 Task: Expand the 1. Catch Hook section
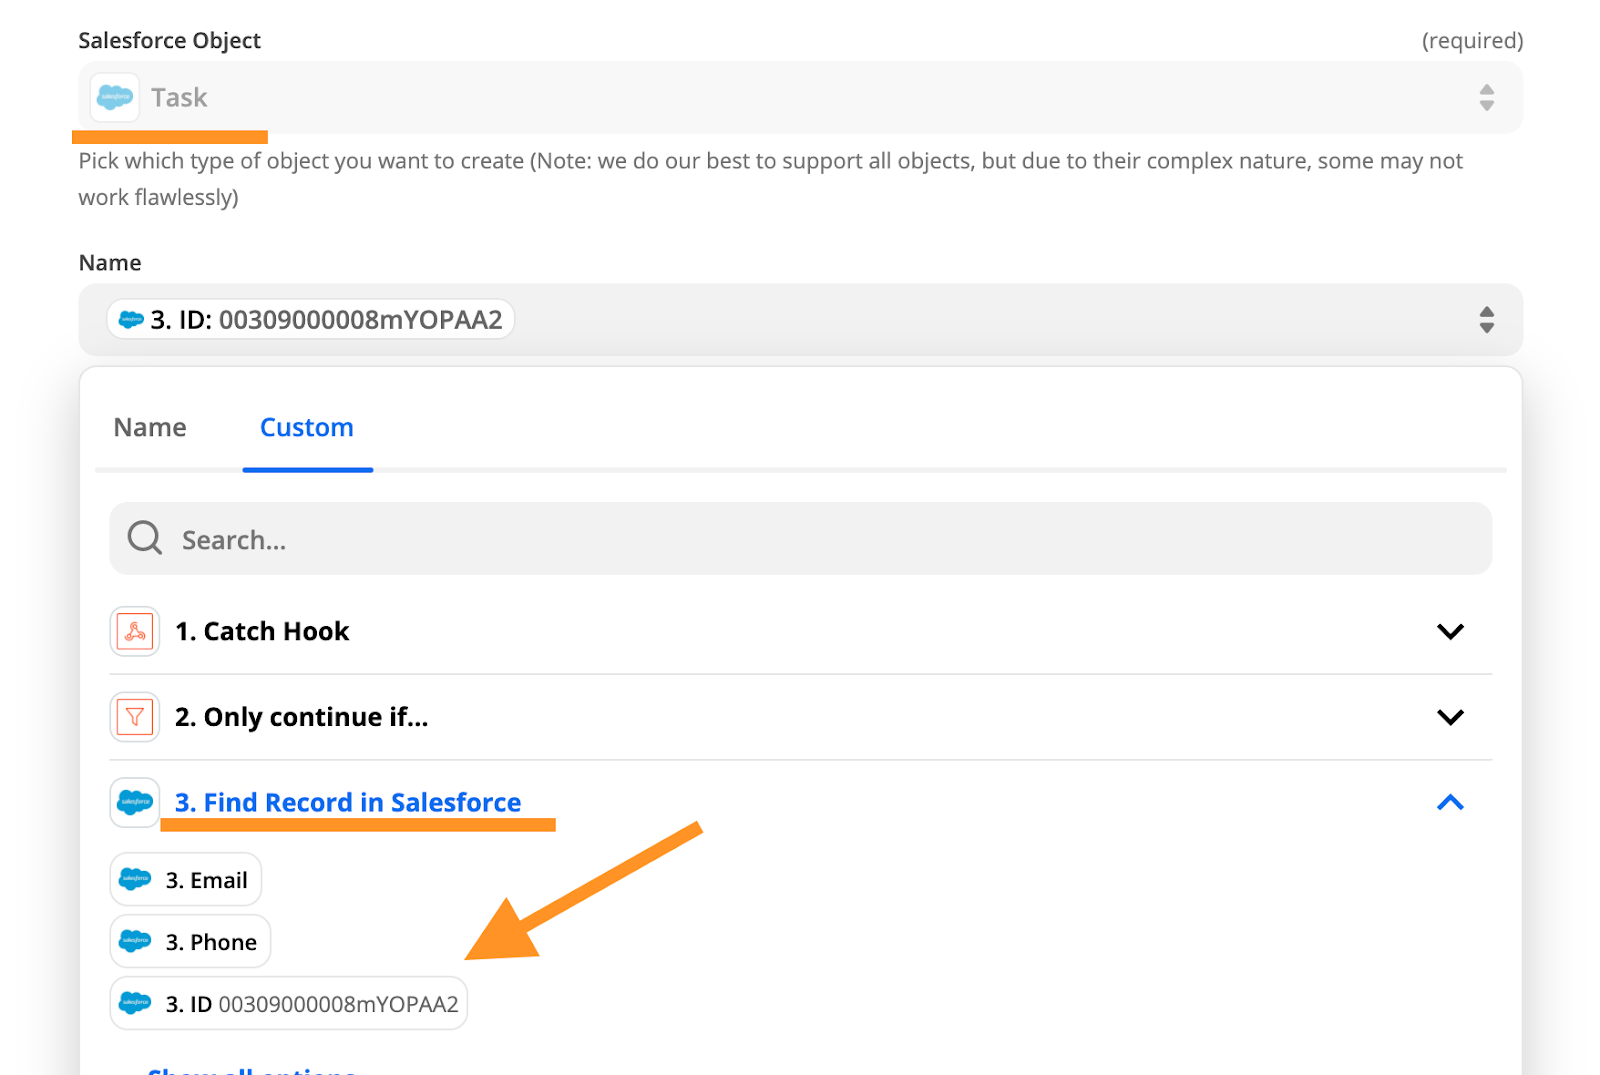pos(1450,632)
